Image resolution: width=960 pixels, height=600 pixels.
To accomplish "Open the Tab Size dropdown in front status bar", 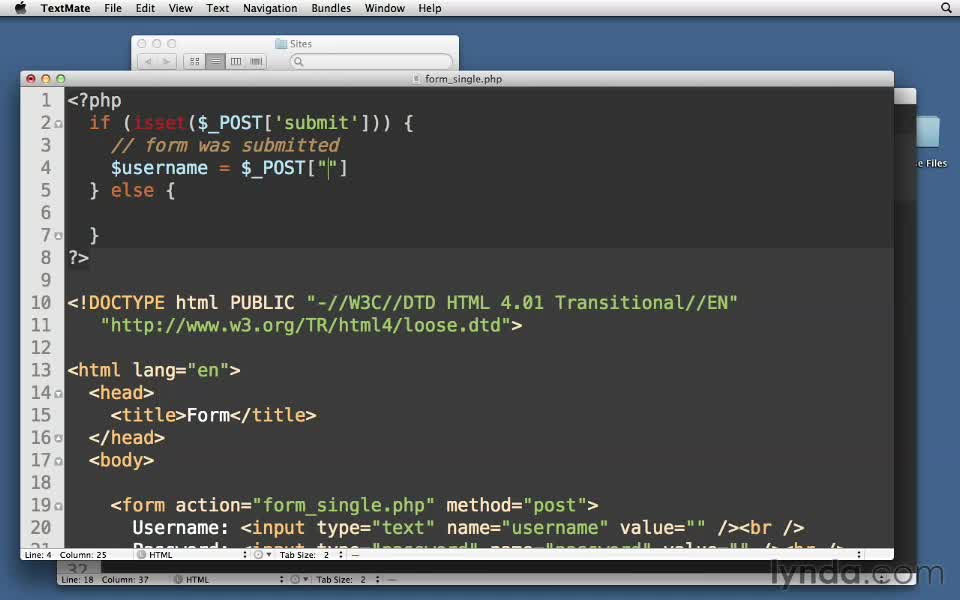I will click(311, 555).
